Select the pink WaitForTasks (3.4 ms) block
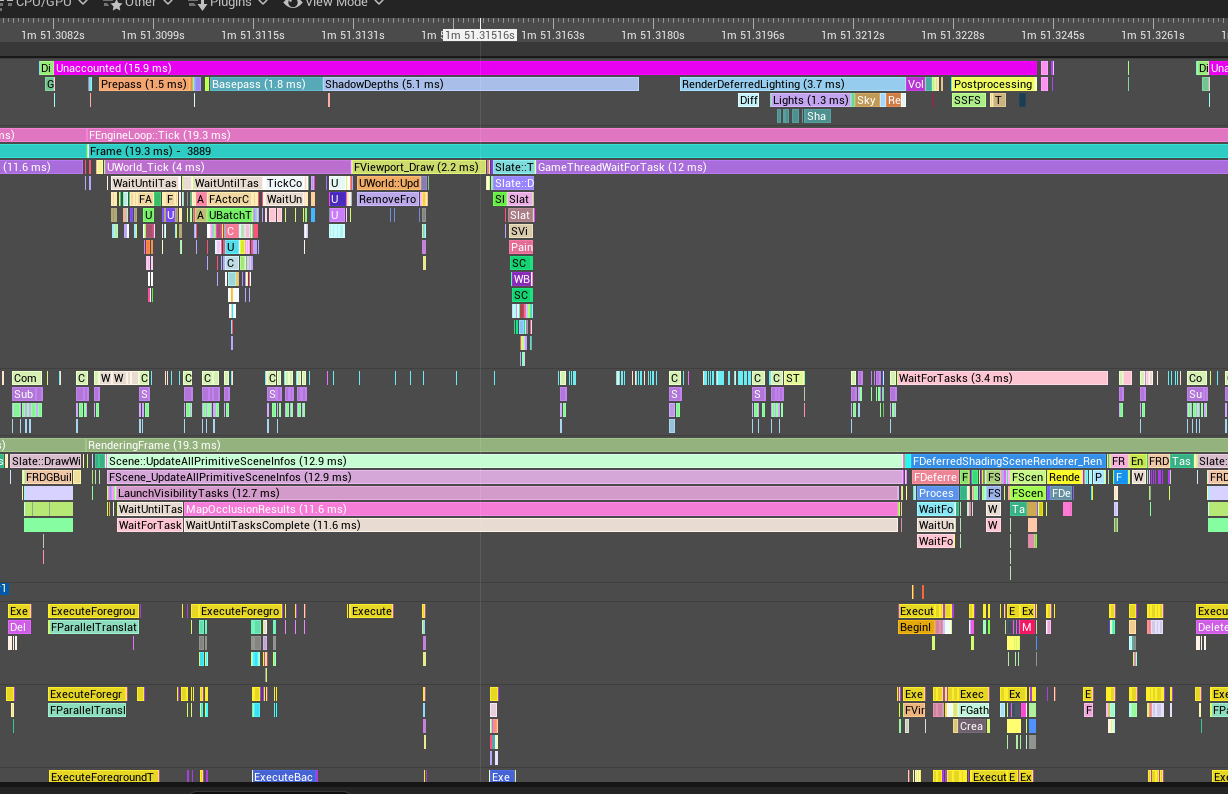Viewport: 1228px width, 794px height. click(1000, 378)
